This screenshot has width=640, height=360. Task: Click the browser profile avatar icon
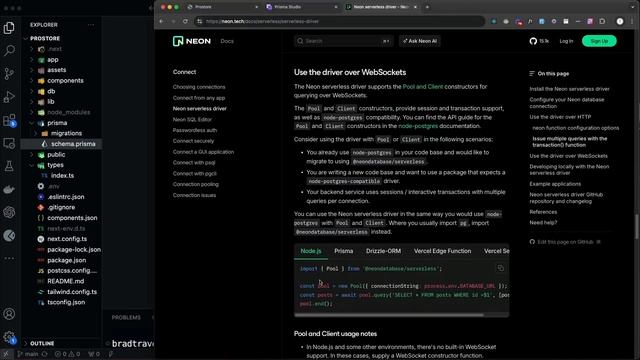coord(620,21)
